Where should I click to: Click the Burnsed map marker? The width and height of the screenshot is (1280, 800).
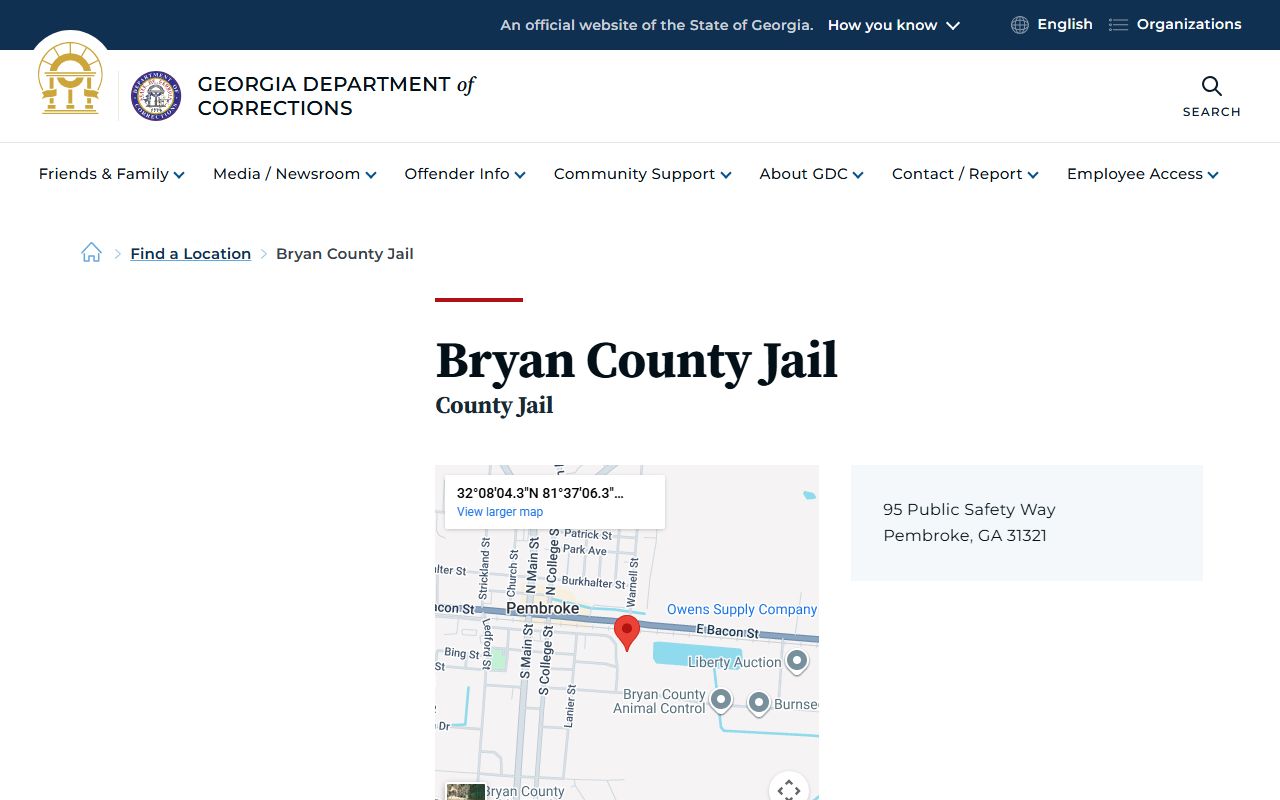(x=759, y=703)
